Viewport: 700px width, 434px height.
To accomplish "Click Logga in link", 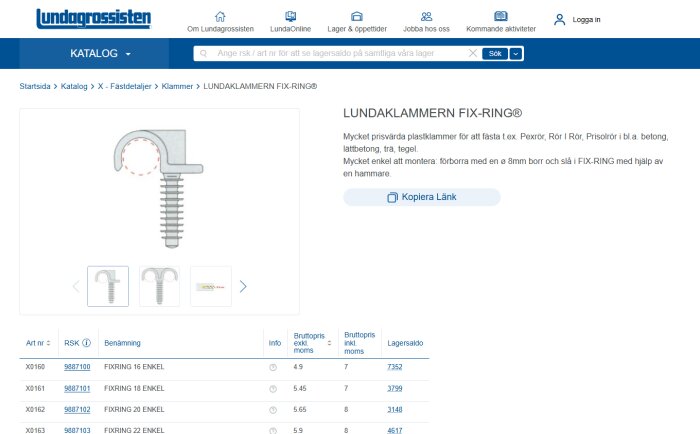I will point(586,20).
